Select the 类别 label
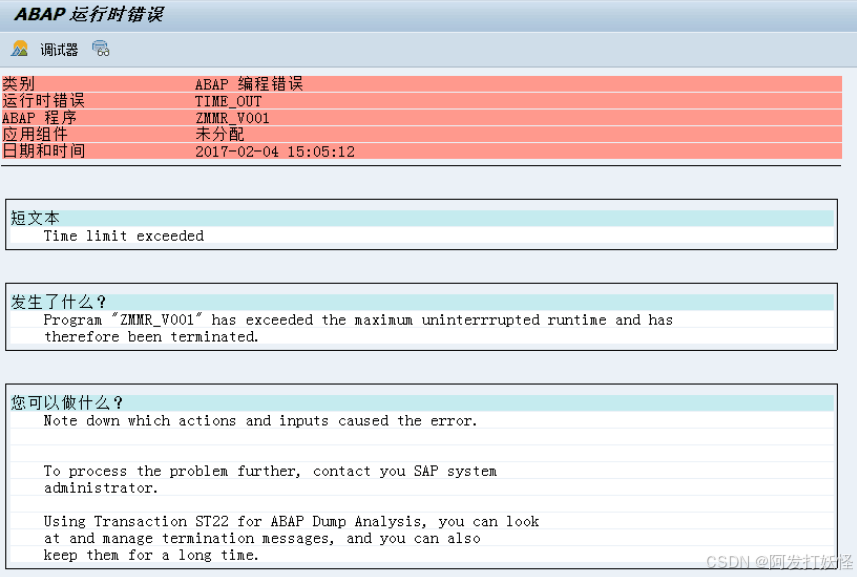Screen dimensions: 857x577 19,84
